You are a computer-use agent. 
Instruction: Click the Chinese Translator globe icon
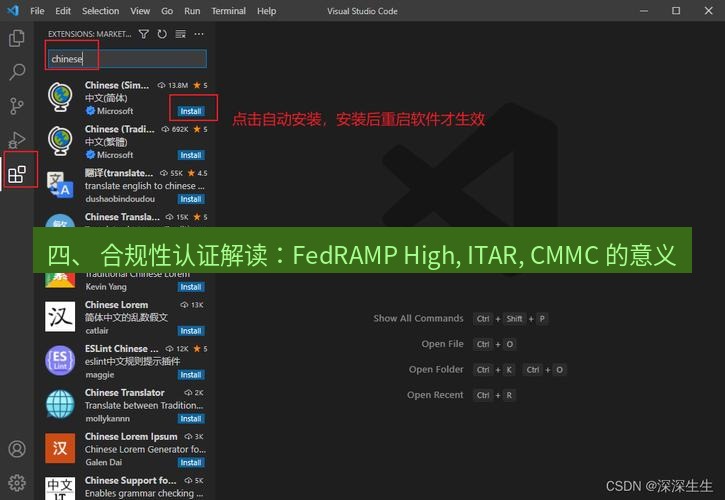60,404
